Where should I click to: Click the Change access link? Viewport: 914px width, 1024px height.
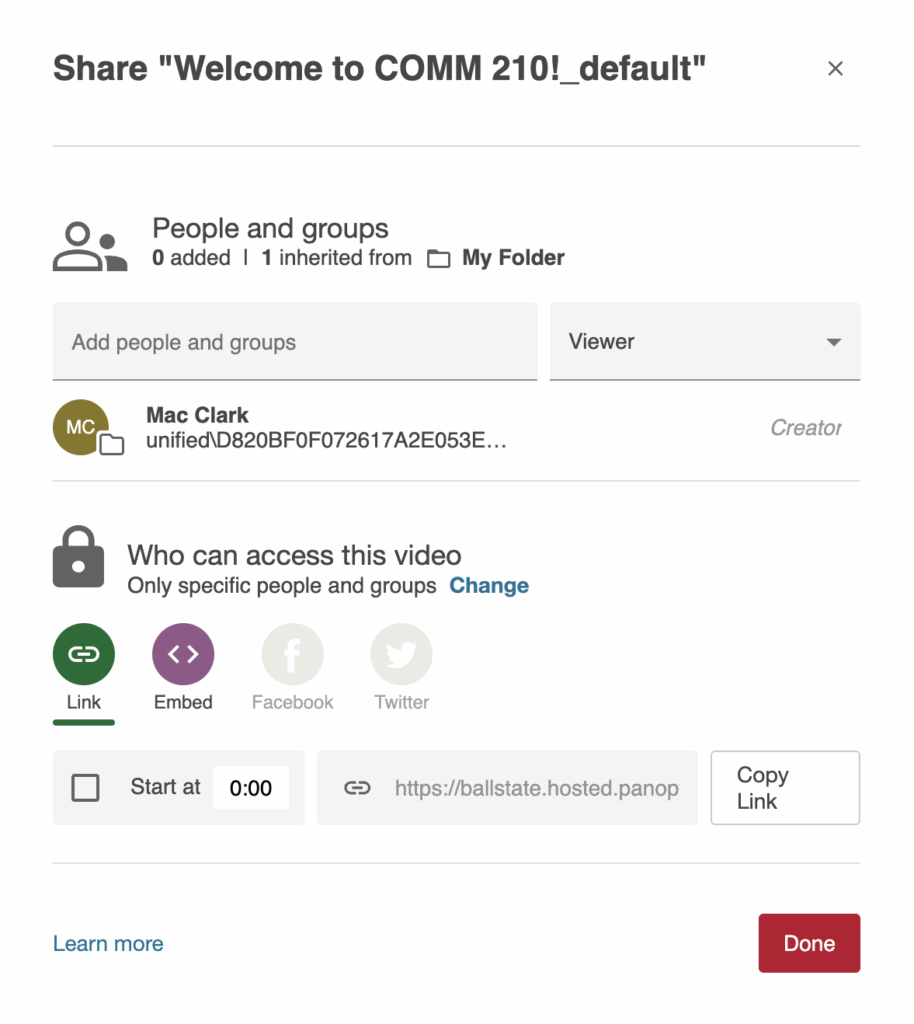(489, 586)
